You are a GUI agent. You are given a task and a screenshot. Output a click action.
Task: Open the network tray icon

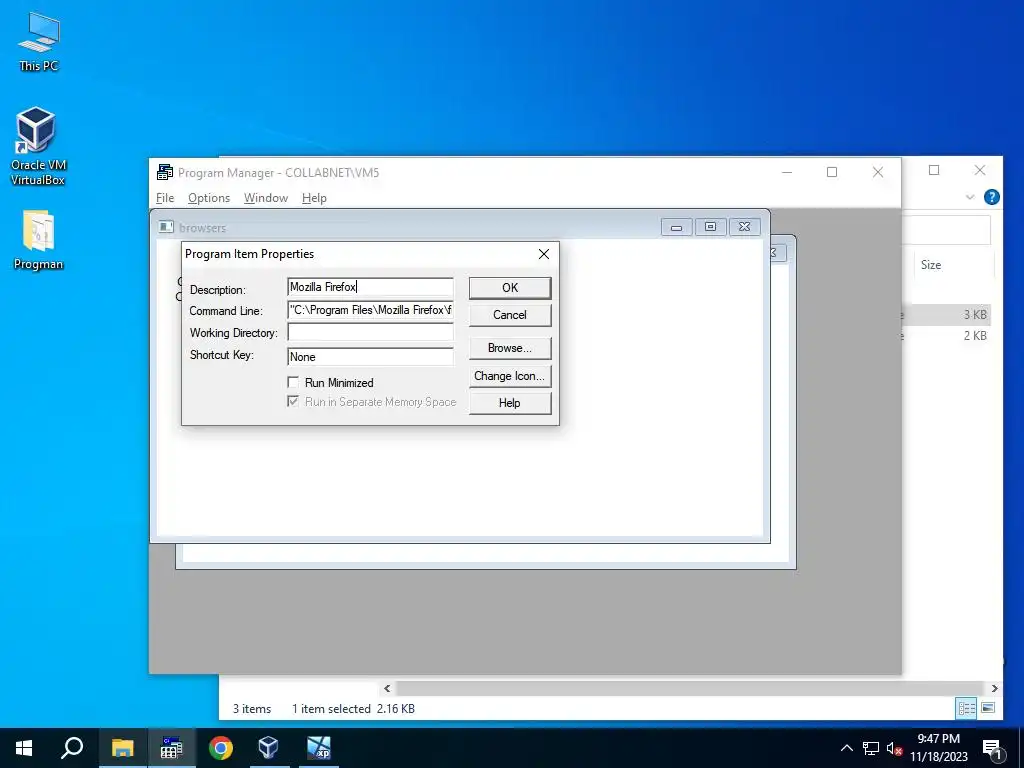click(x=871, y=748)
